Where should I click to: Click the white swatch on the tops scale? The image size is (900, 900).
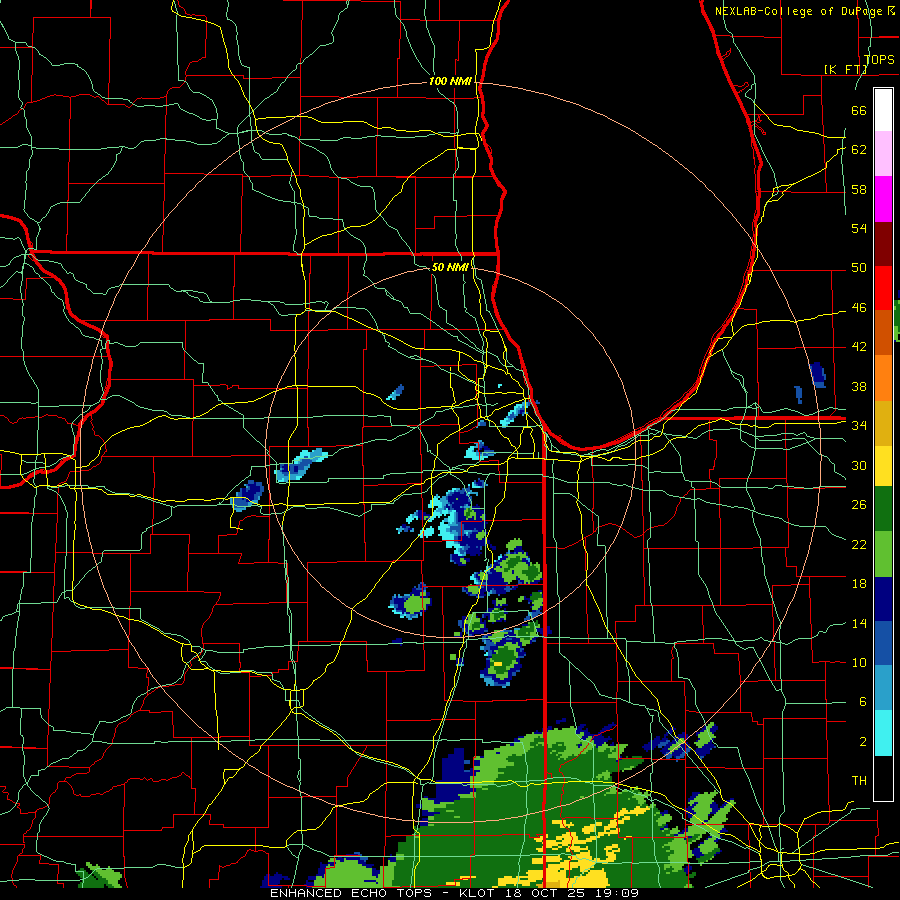883,110
